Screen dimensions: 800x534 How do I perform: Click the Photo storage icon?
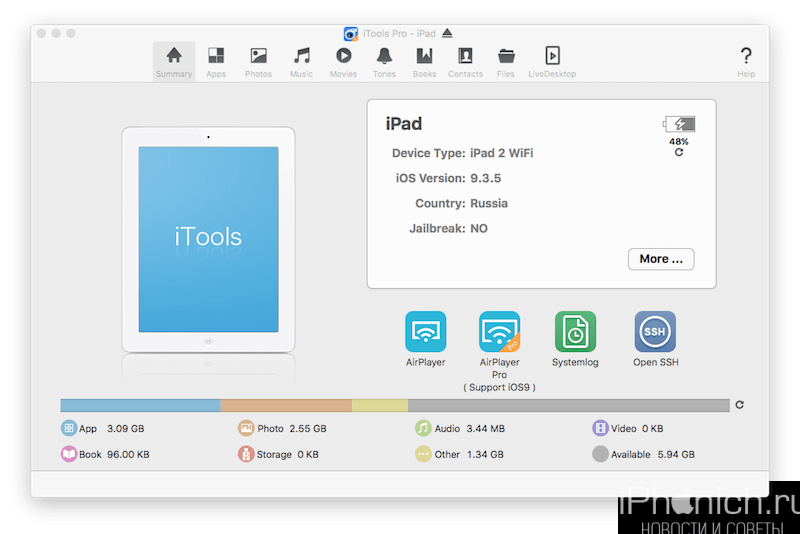point(246,428)
